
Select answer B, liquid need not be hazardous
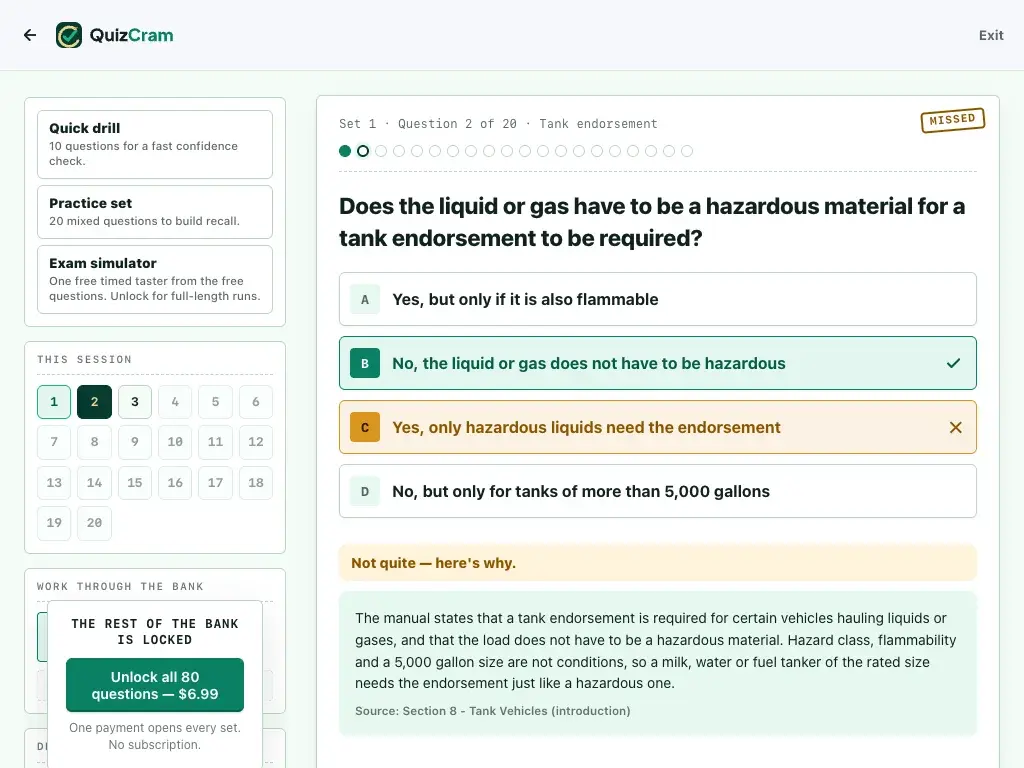pyautogui.click(x=658, y=363)
